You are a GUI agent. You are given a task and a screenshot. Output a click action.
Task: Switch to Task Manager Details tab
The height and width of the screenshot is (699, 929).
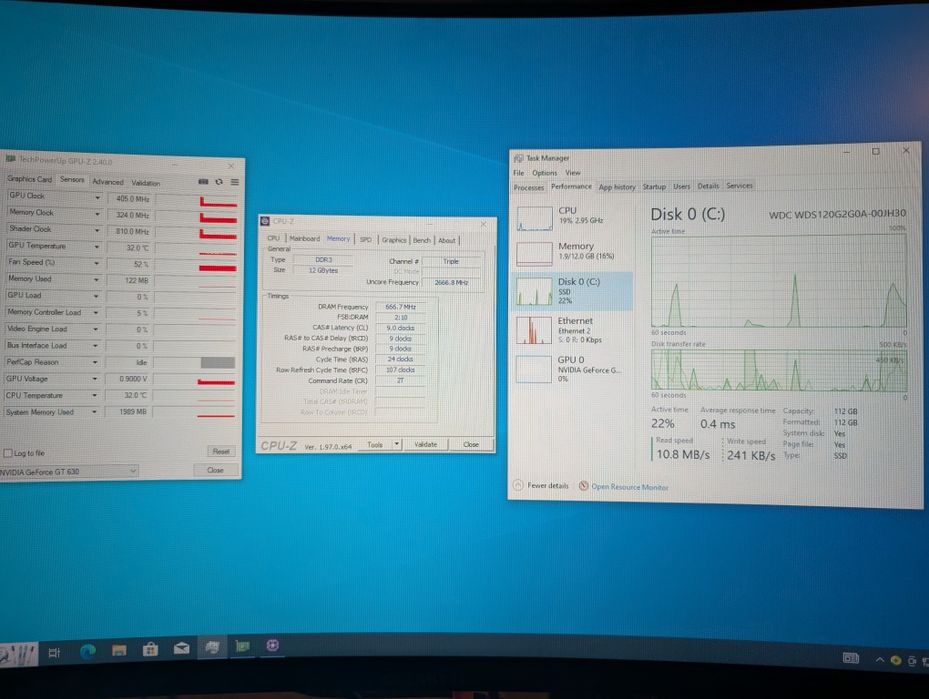(708, 185)
